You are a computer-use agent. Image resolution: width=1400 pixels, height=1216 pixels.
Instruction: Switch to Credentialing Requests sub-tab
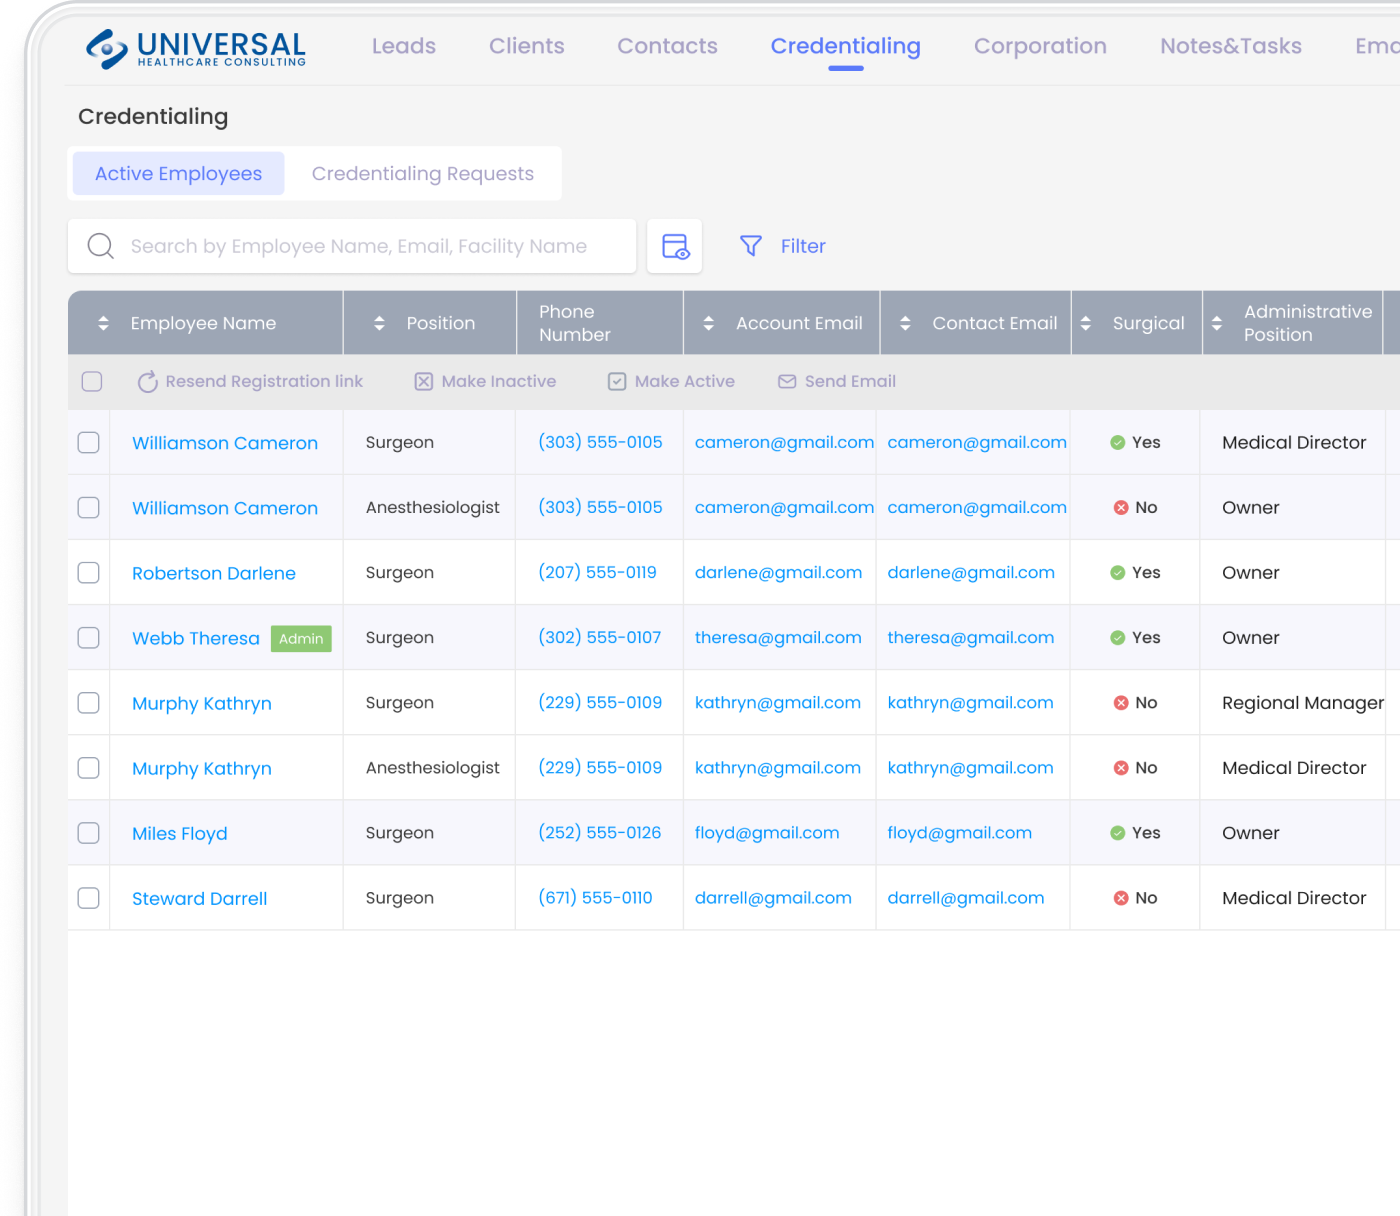[x=423, y=174]
